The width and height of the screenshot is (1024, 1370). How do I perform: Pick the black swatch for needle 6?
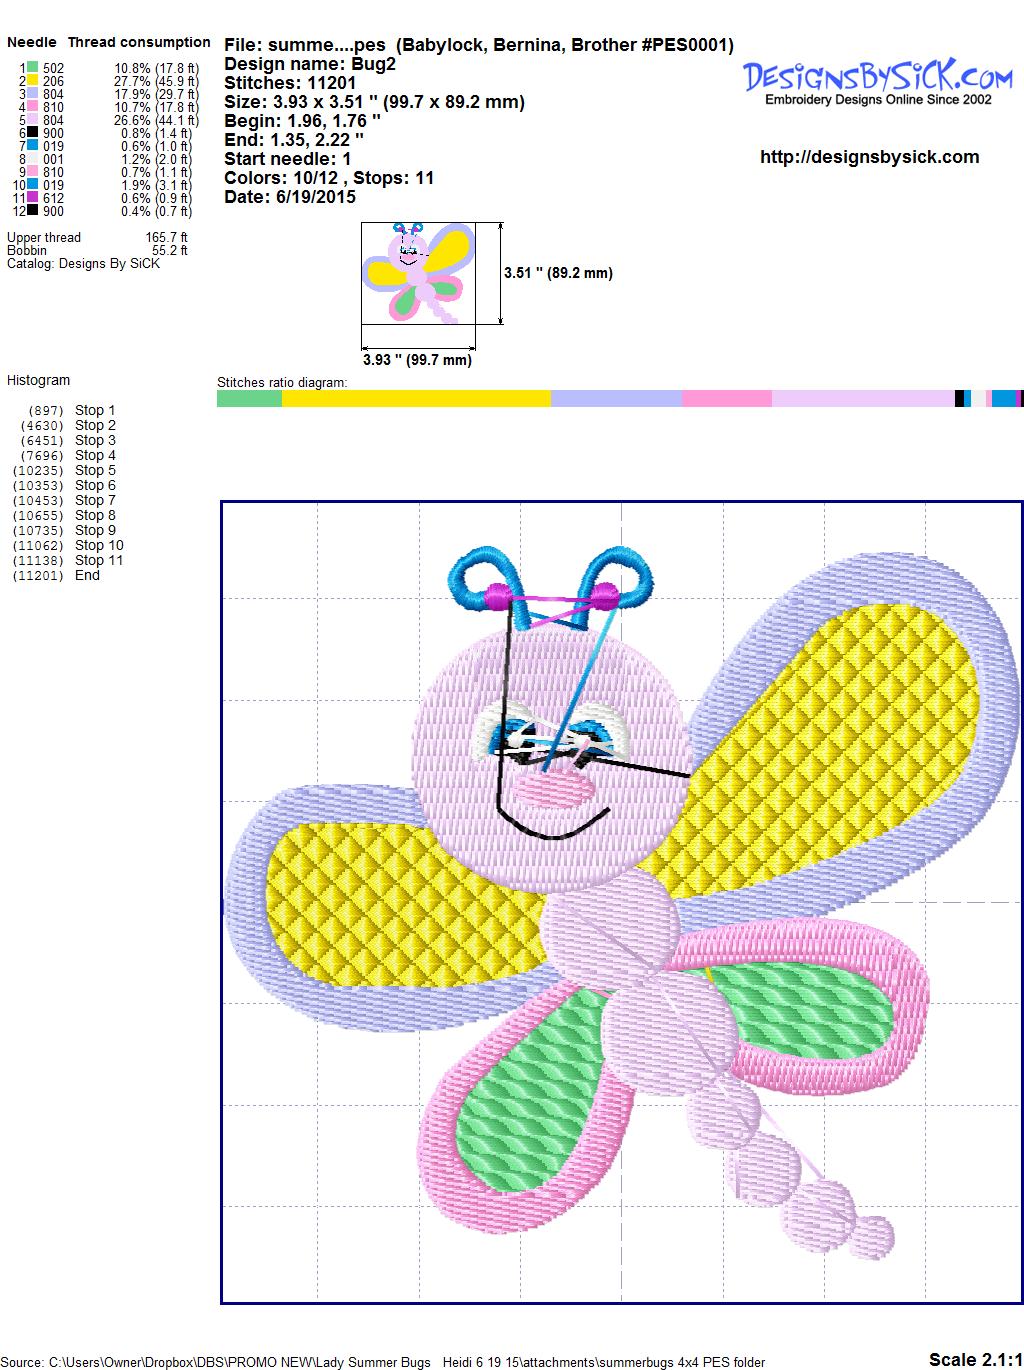point(33,133)
